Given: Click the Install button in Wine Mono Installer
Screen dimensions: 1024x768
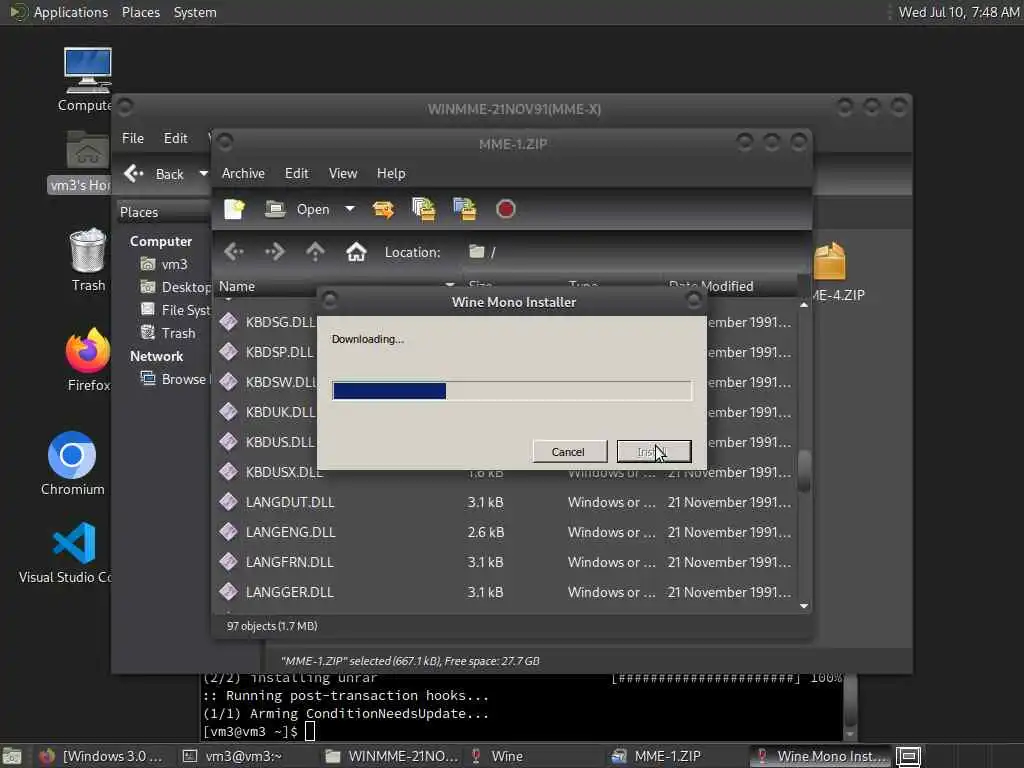Looking at the screenshot, I should click(654, 452).
